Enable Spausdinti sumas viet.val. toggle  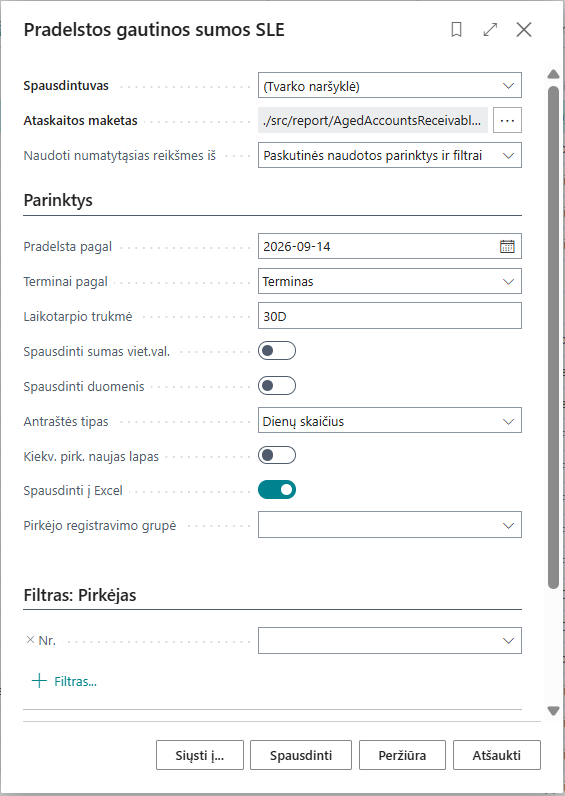[277, 351]
